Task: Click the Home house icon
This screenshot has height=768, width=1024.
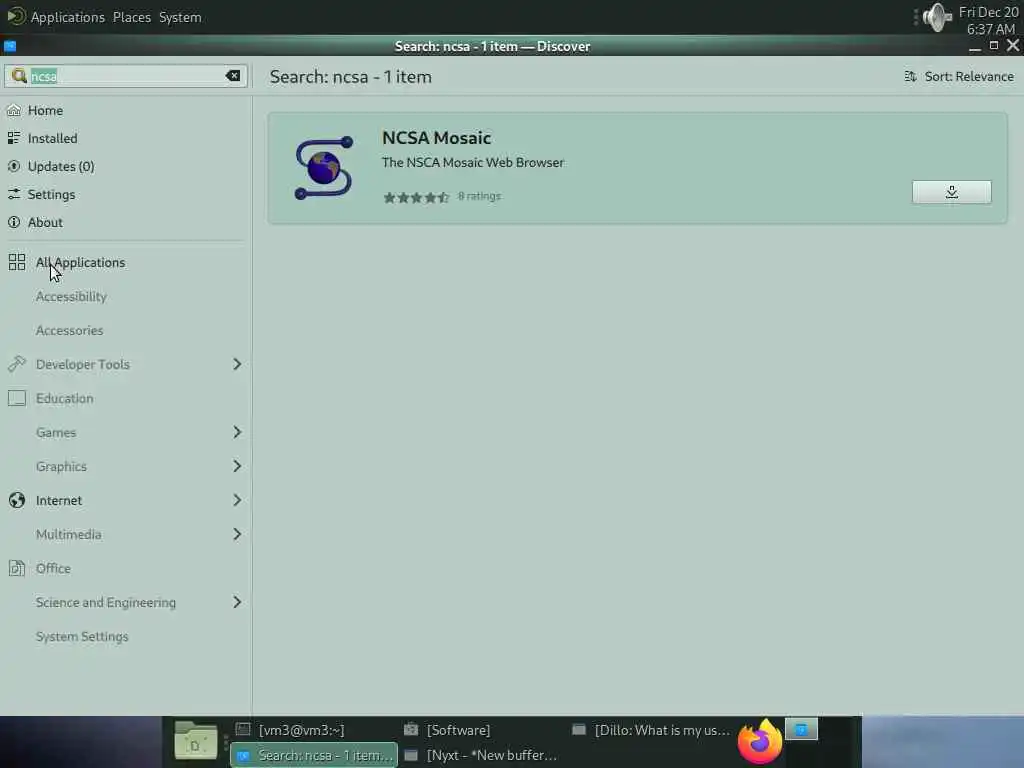Action: (x=14, y=110)
